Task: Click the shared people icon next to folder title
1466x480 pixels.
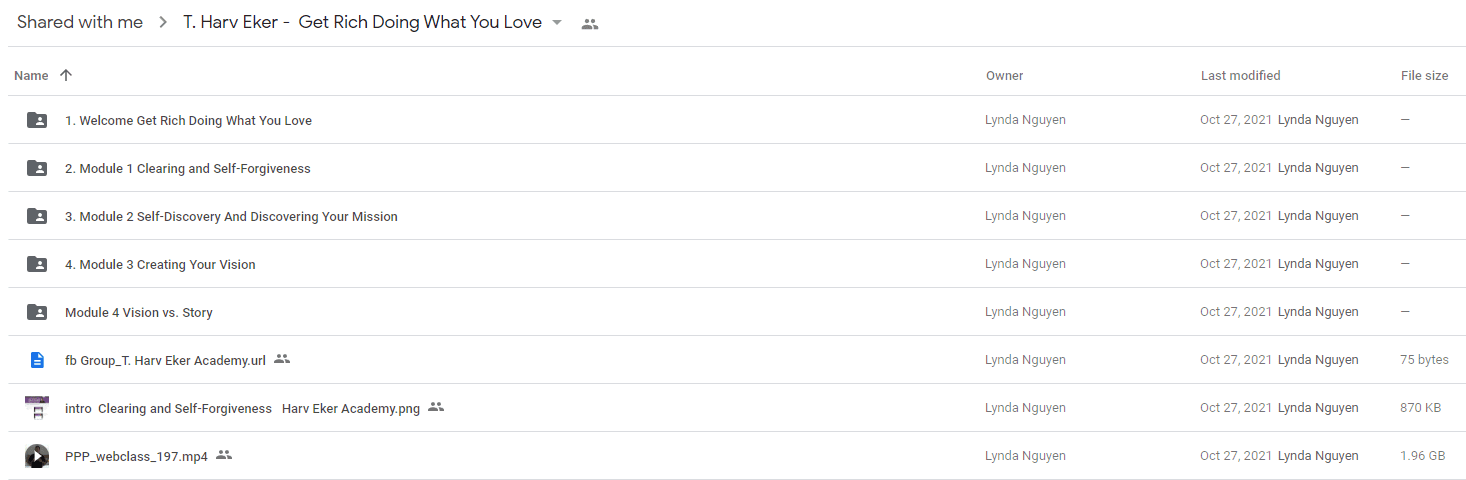Action: (590, 24)
